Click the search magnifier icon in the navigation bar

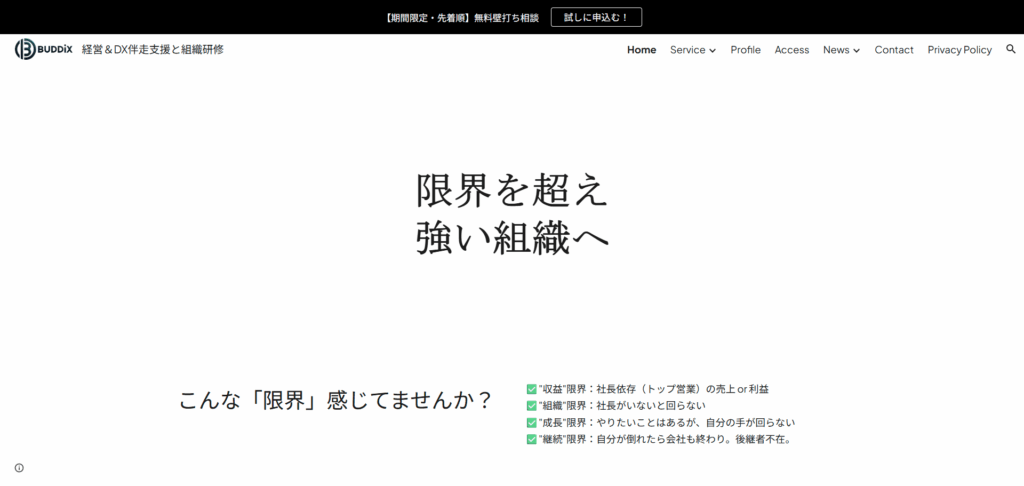coord(1010,49)
